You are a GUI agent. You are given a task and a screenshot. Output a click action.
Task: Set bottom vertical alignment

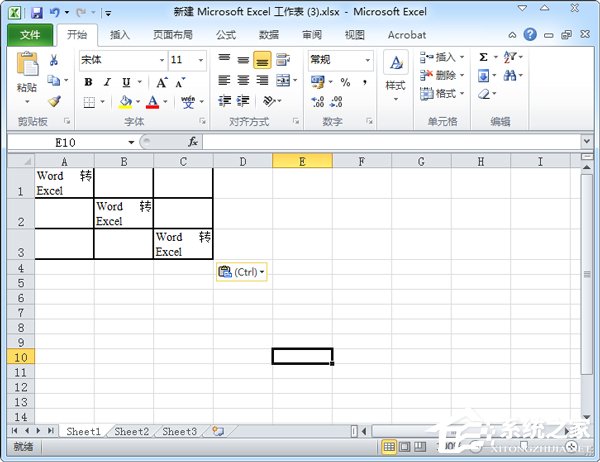pos(262,60)
